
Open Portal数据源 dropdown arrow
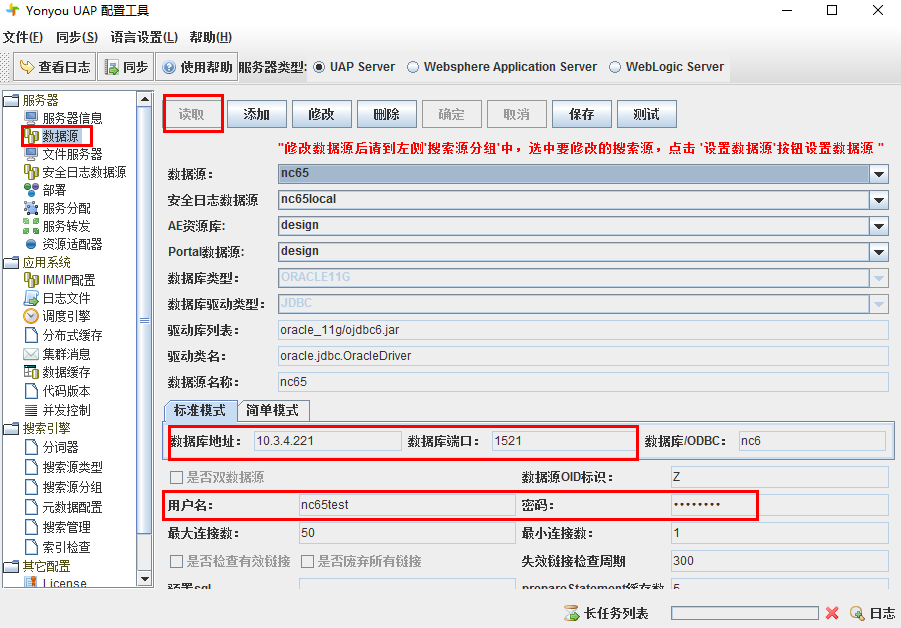(879, 252)
